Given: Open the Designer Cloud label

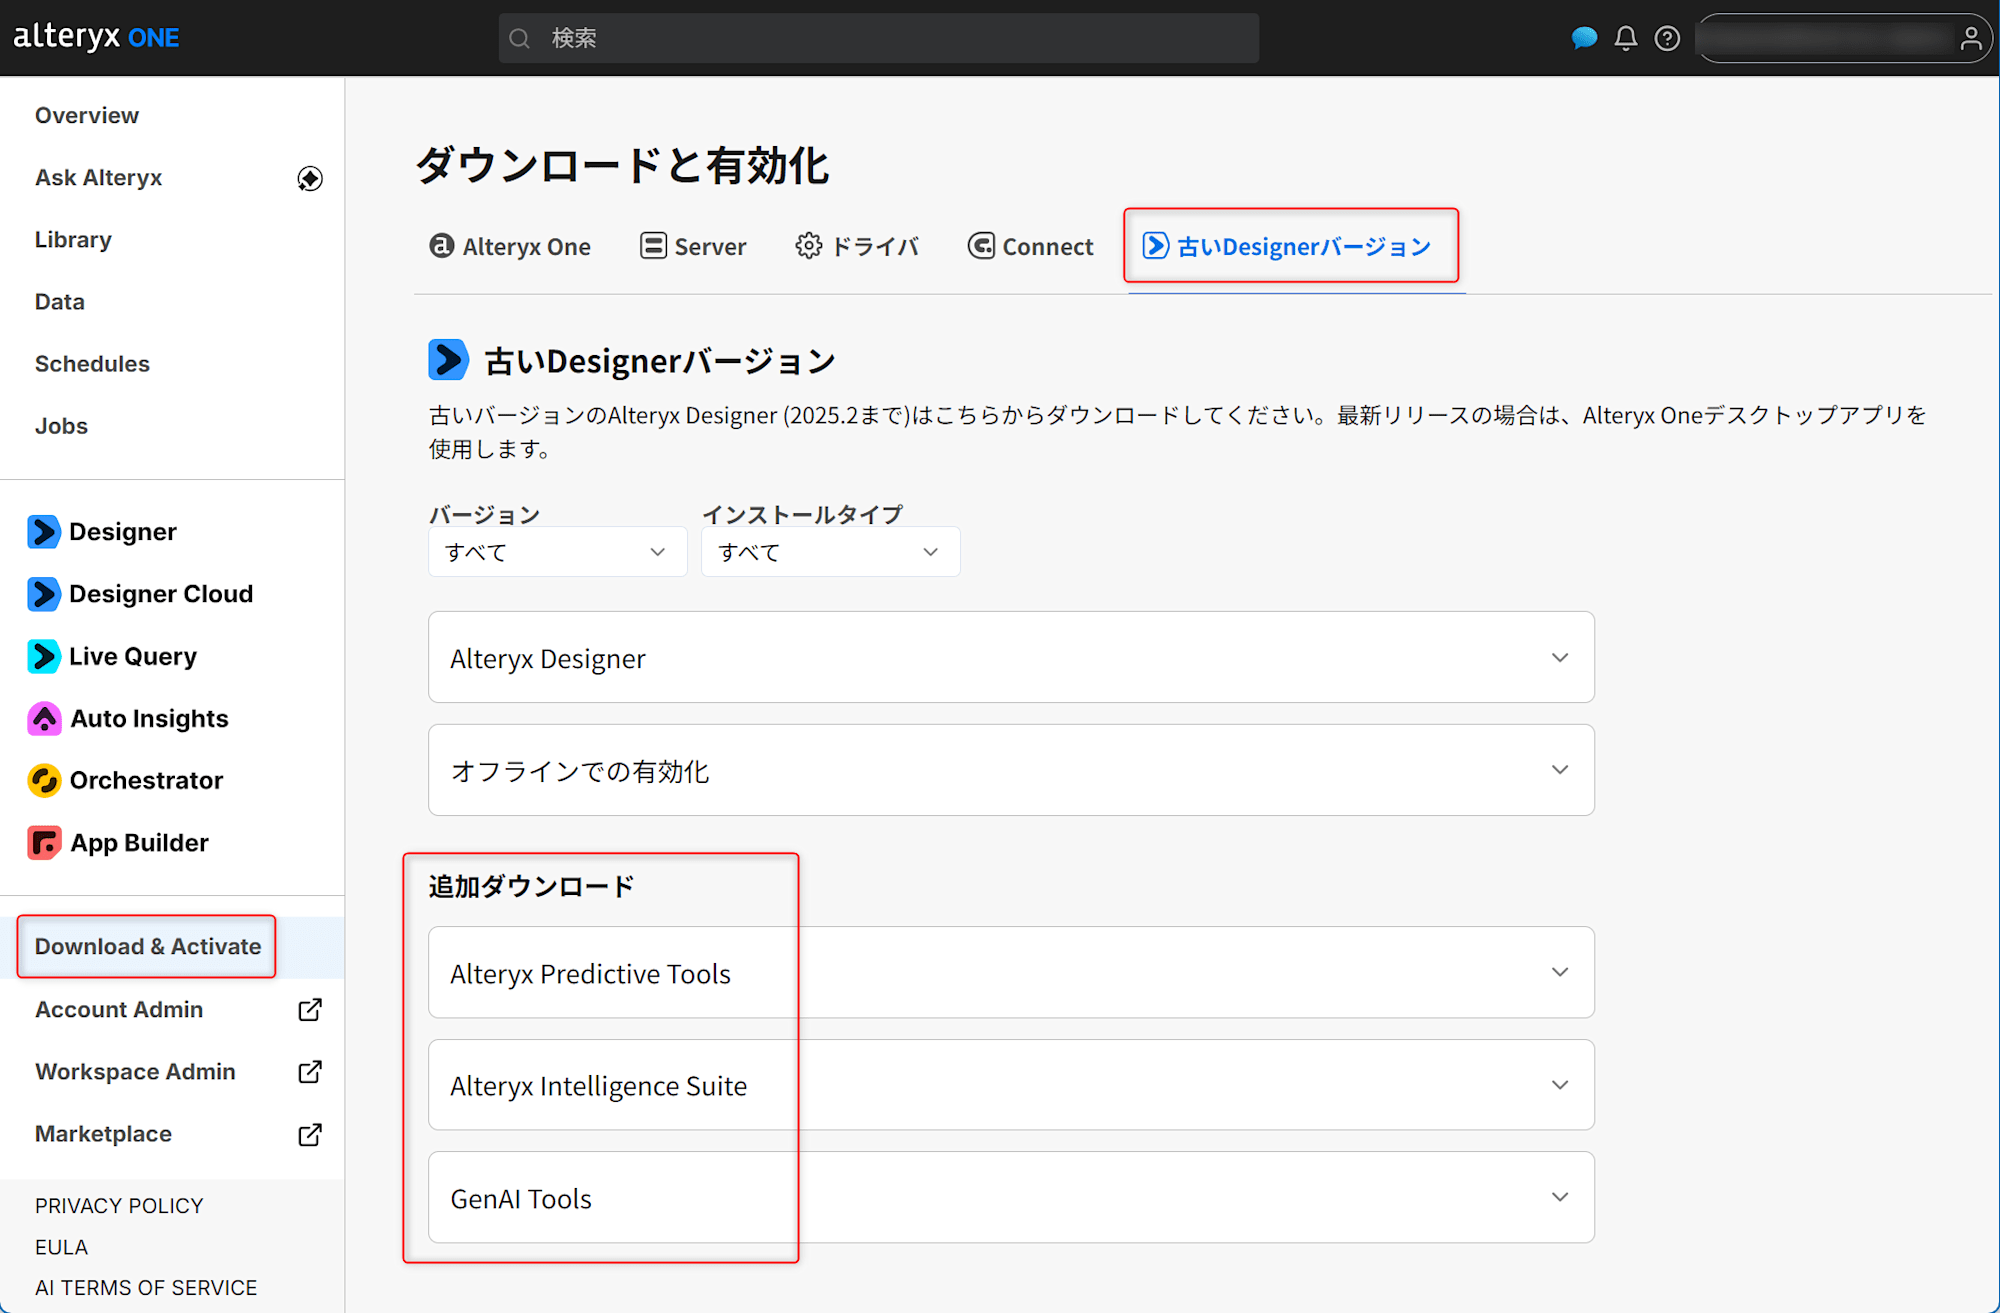Looking at the screenshot, I should [x=161, y=594].
